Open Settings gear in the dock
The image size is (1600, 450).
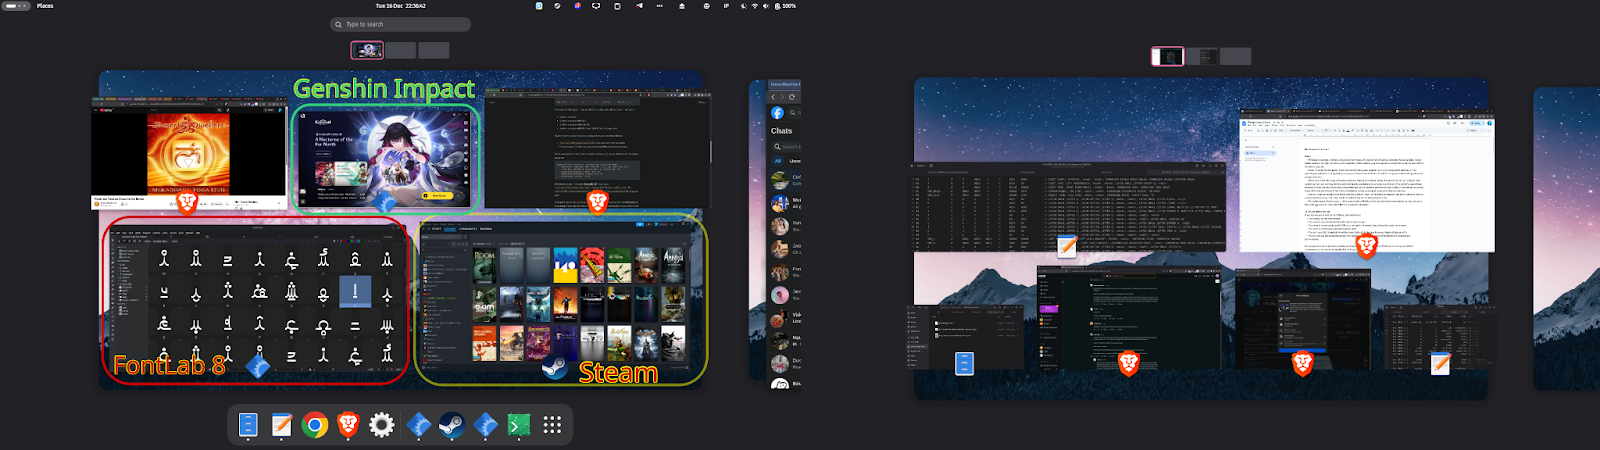pyautogui.click(x=382, y=426)
